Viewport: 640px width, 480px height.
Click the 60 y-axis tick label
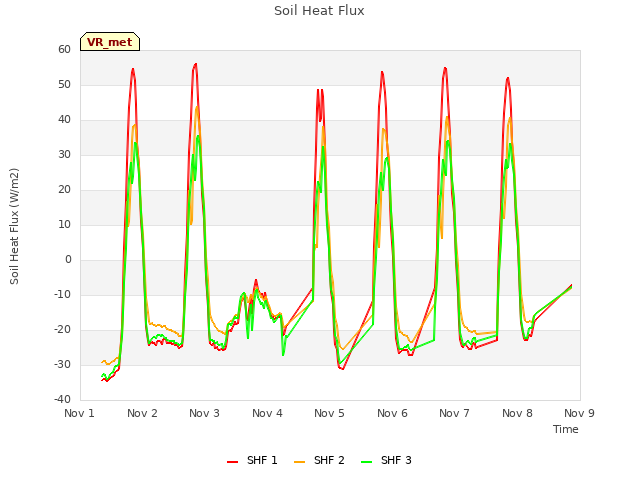pos(64,49)
